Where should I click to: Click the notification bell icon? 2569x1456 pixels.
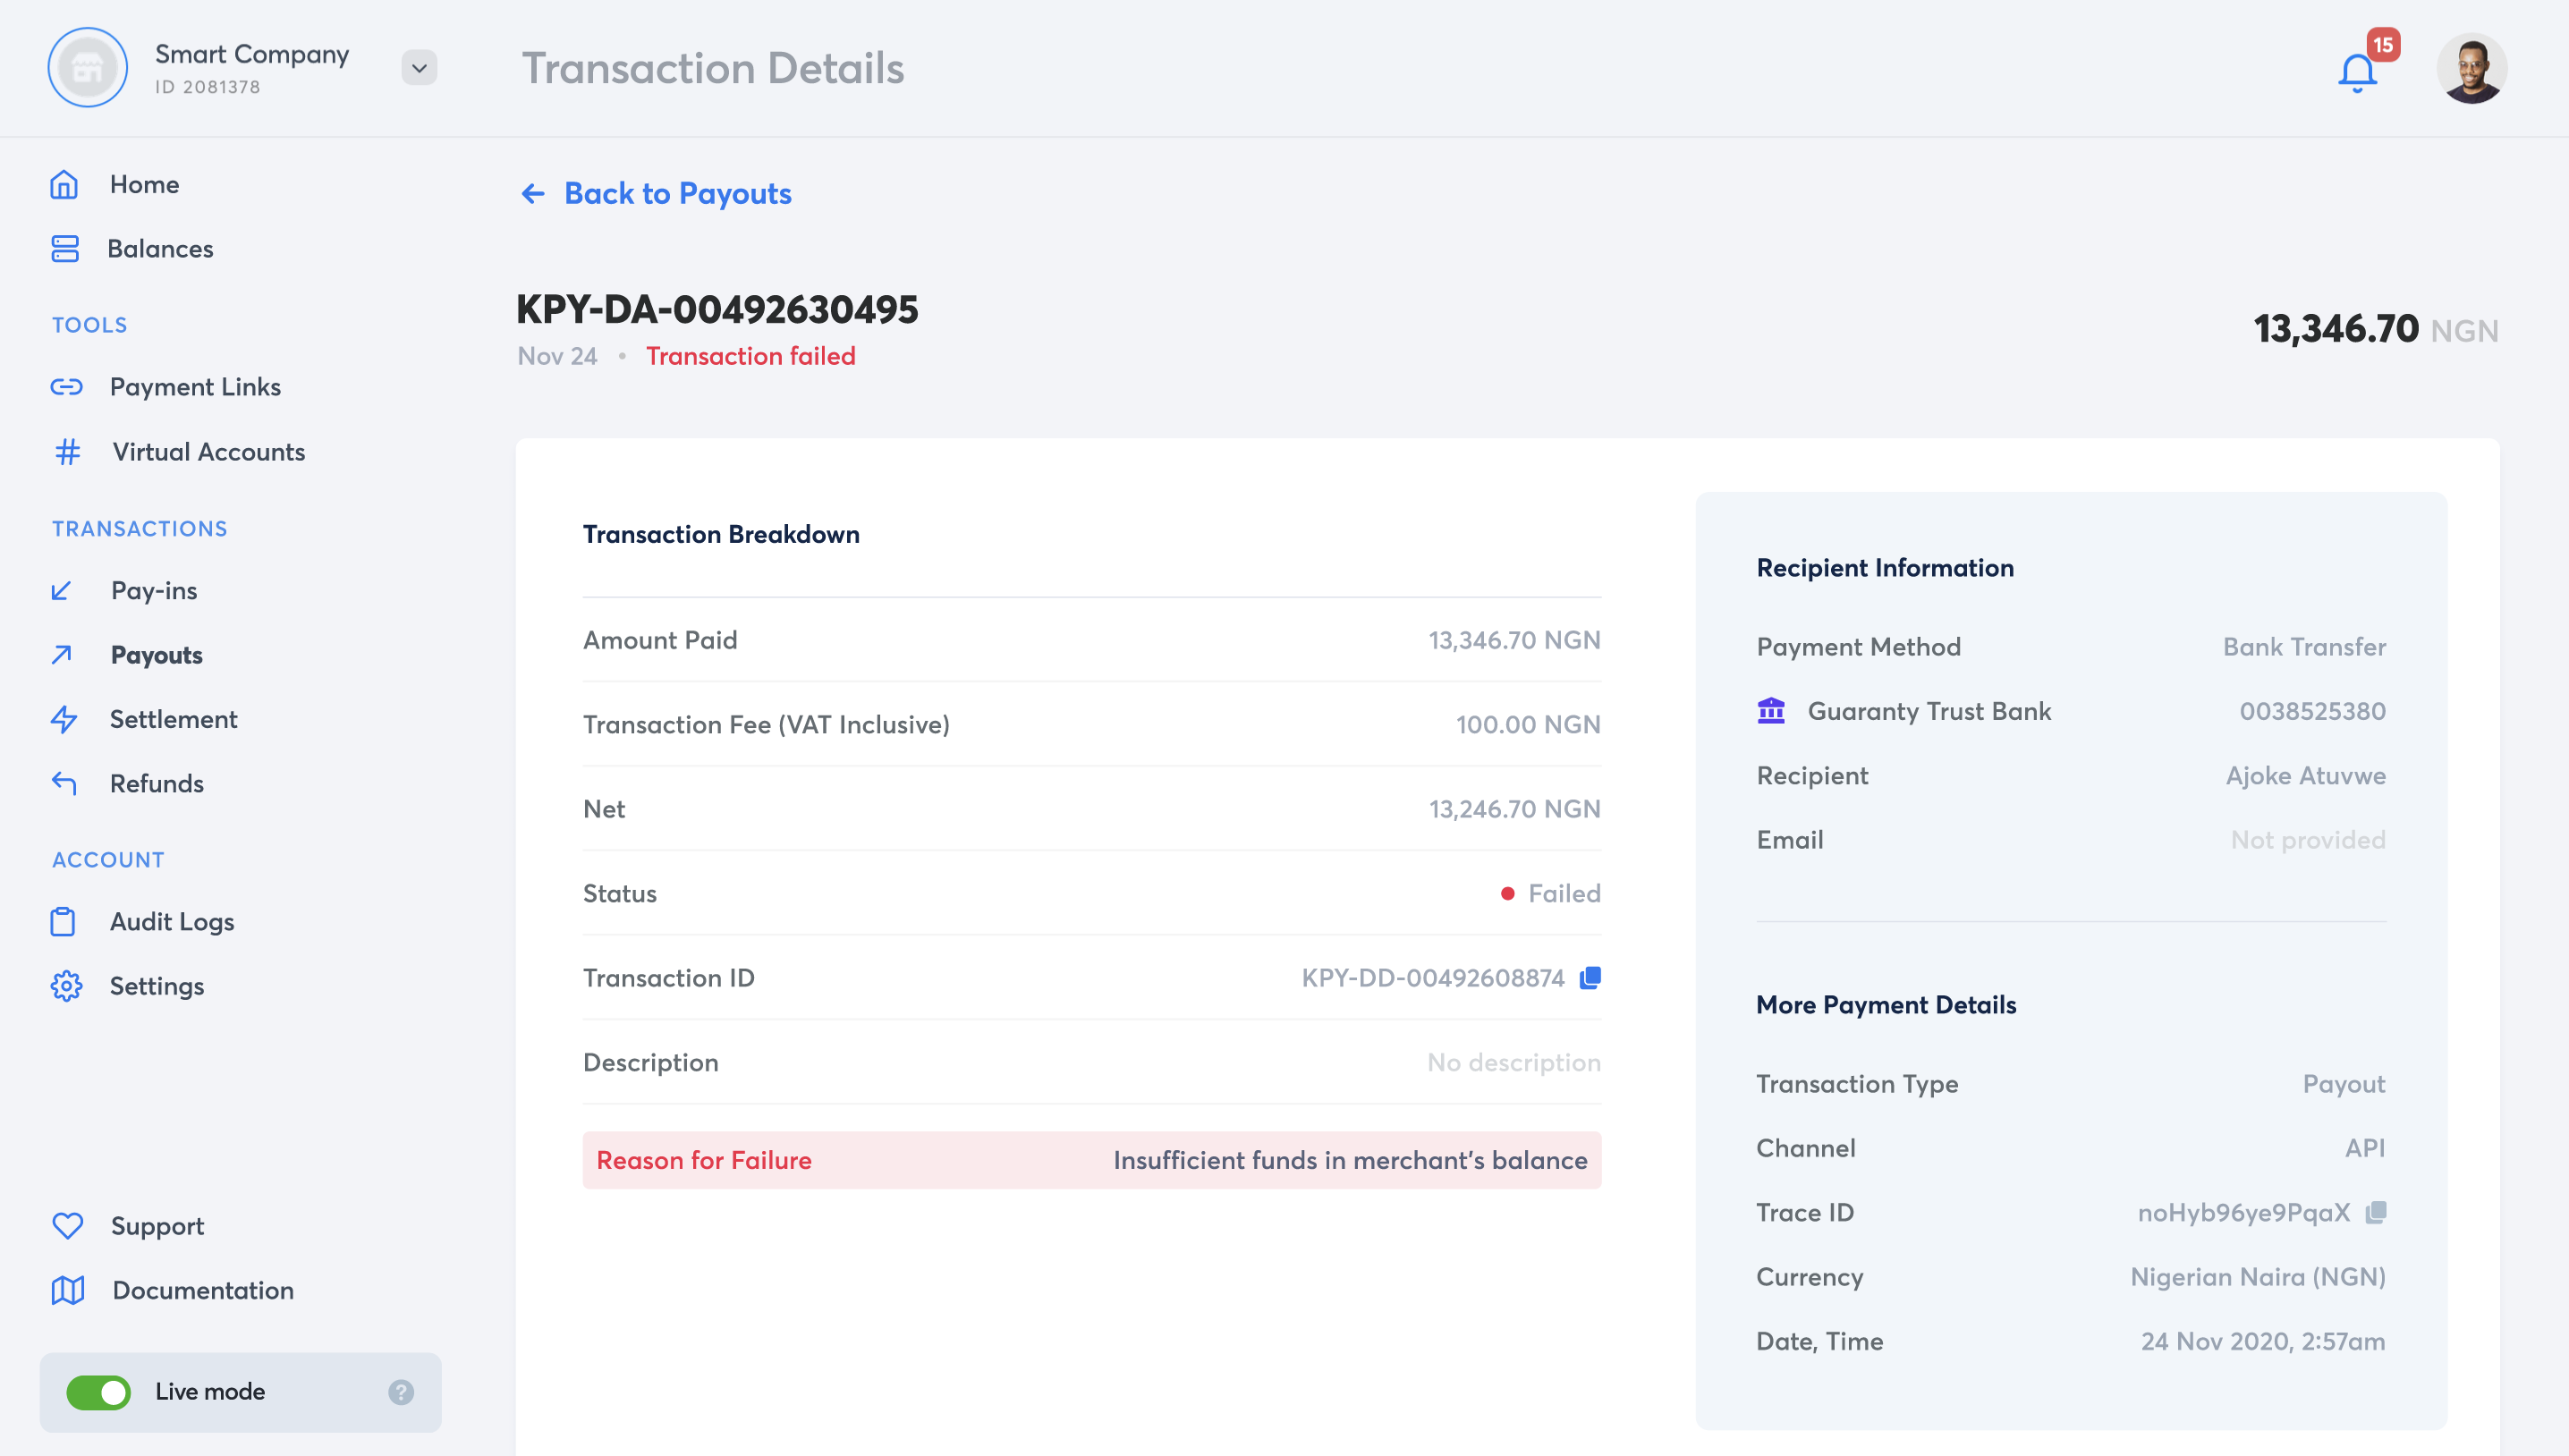click(2356, 72)
